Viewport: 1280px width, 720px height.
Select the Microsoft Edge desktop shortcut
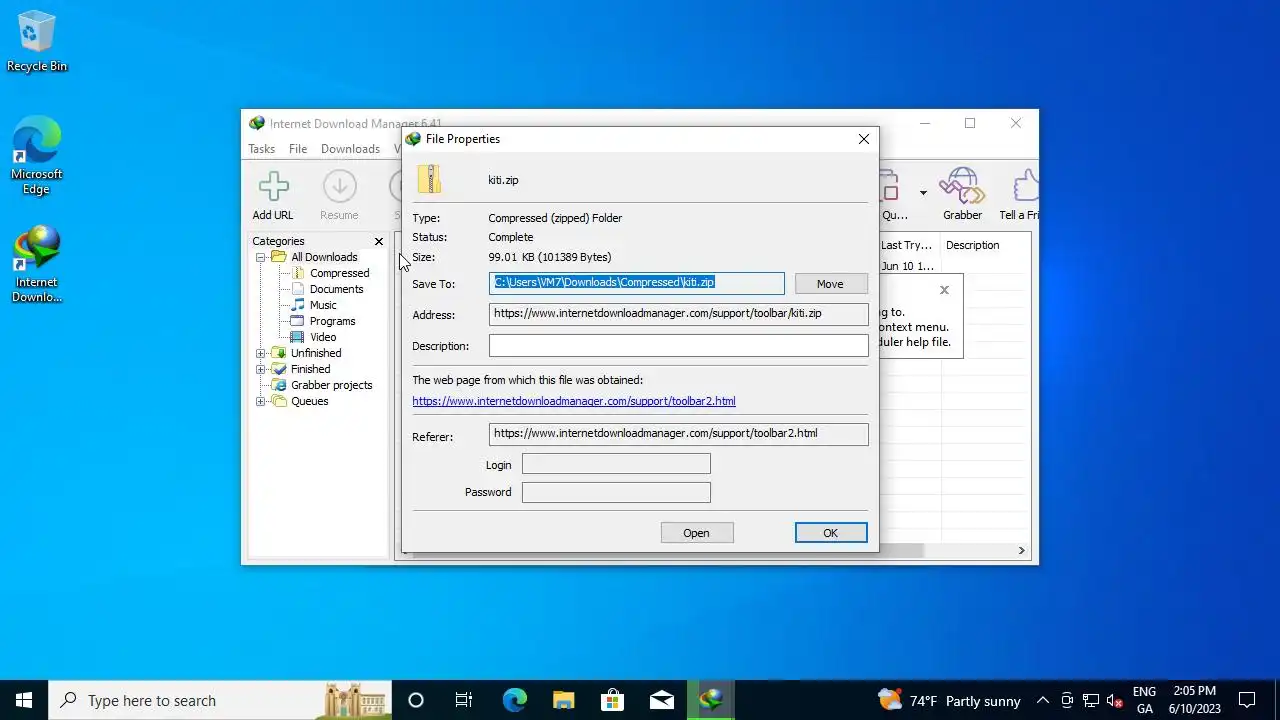click(37, 156)
